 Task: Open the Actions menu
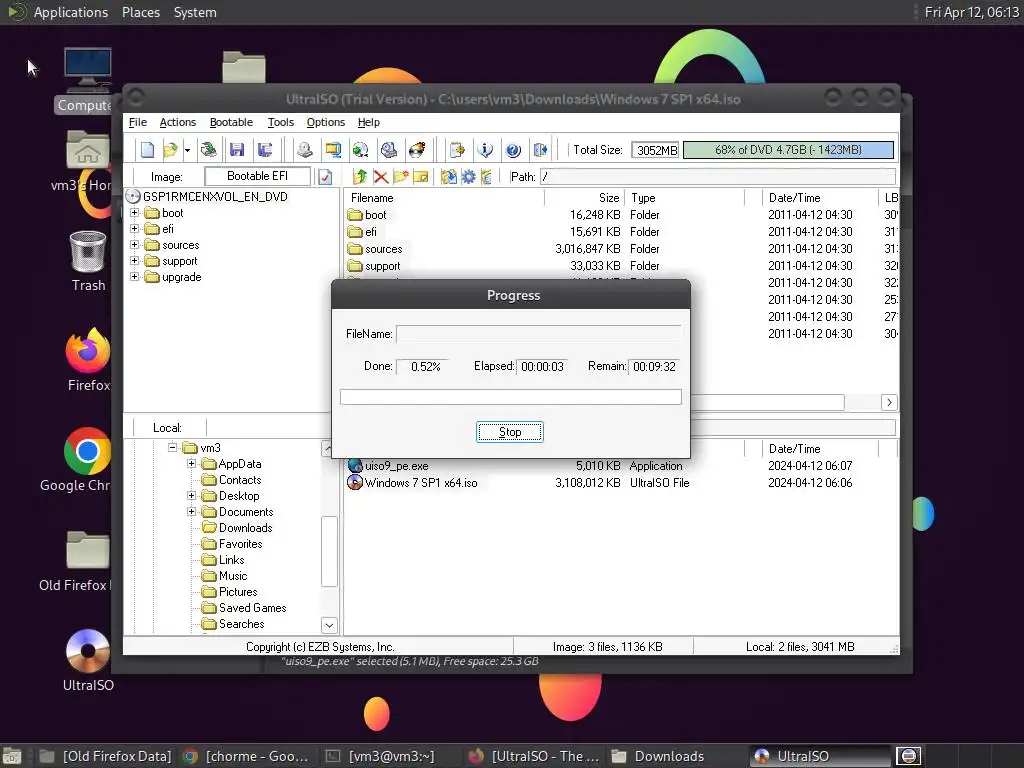[x=178, y=122]
